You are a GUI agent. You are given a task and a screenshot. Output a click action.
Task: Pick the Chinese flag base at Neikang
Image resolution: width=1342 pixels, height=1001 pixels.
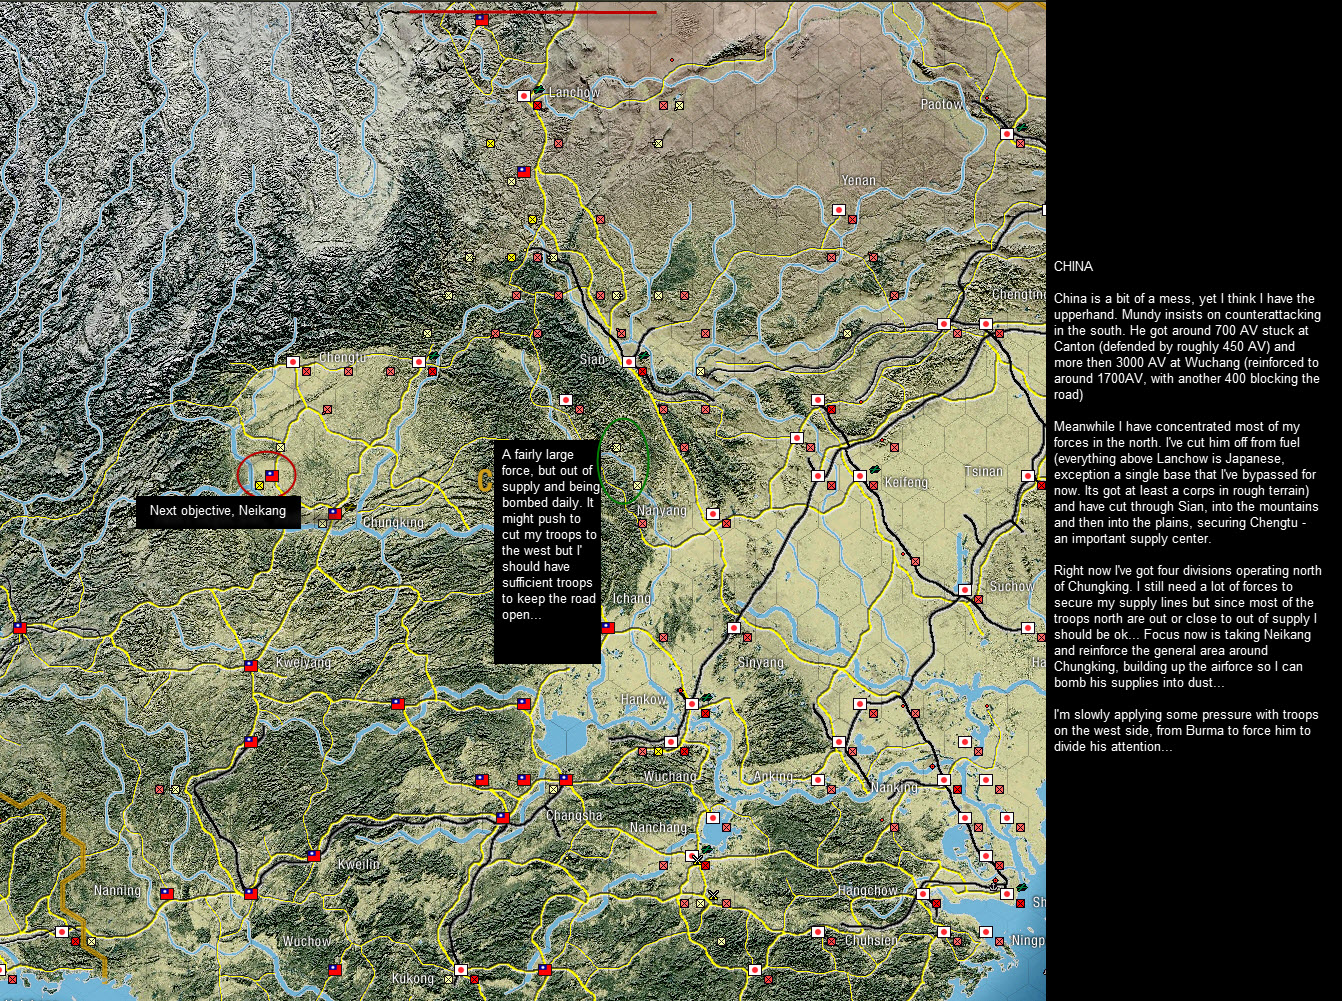272,476
